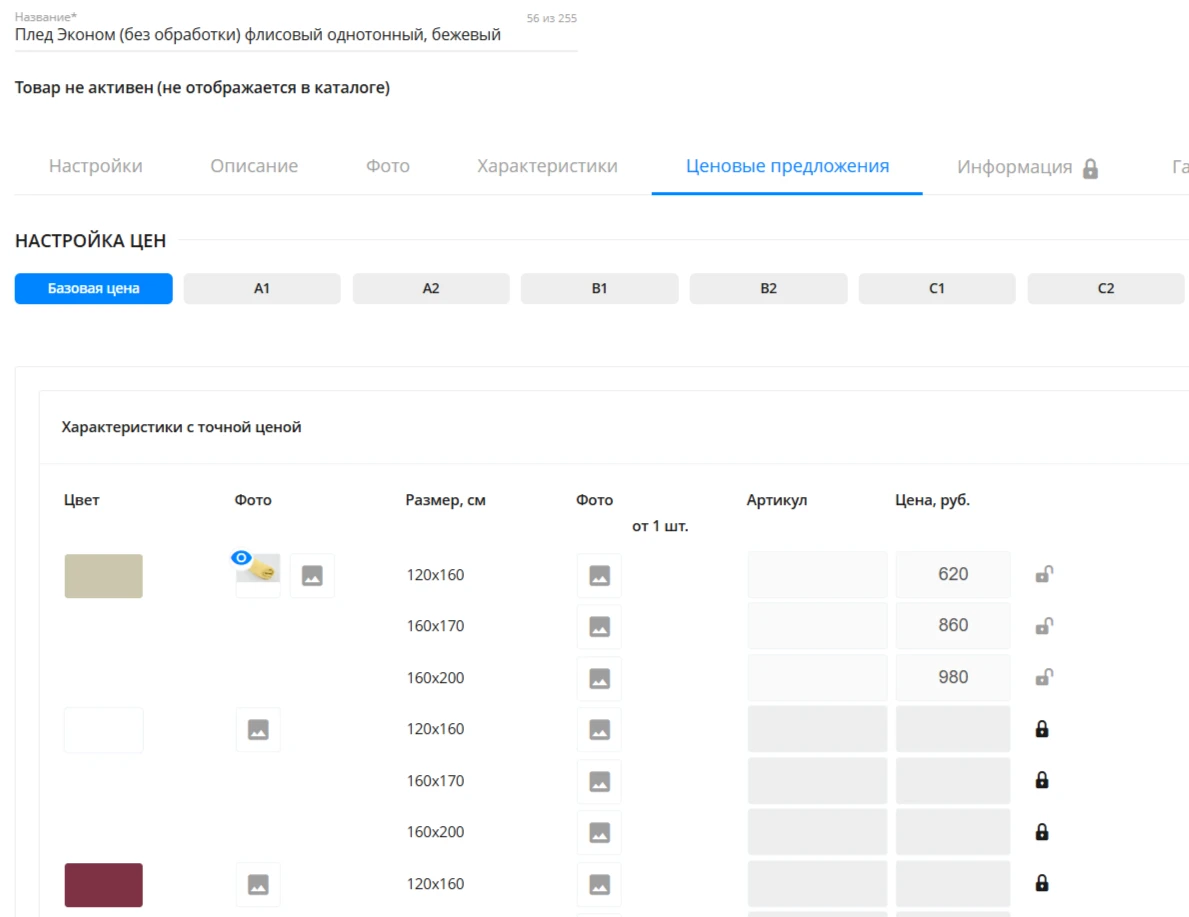Click photo placeholder next to beige color thumbnail

point(312,576)
